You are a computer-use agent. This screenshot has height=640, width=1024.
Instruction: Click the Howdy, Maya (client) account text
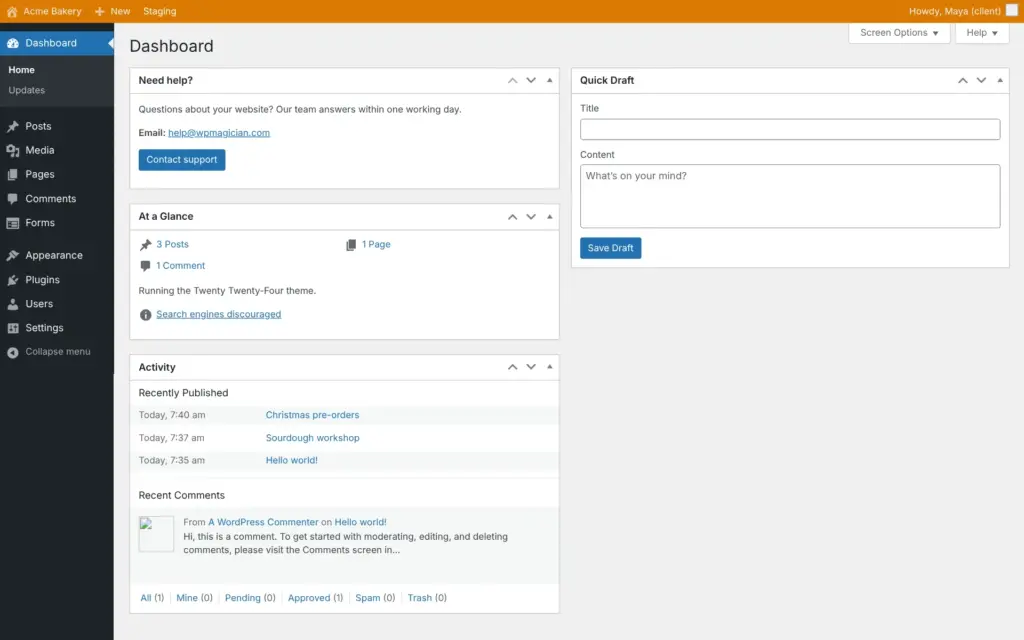point(955,11)
